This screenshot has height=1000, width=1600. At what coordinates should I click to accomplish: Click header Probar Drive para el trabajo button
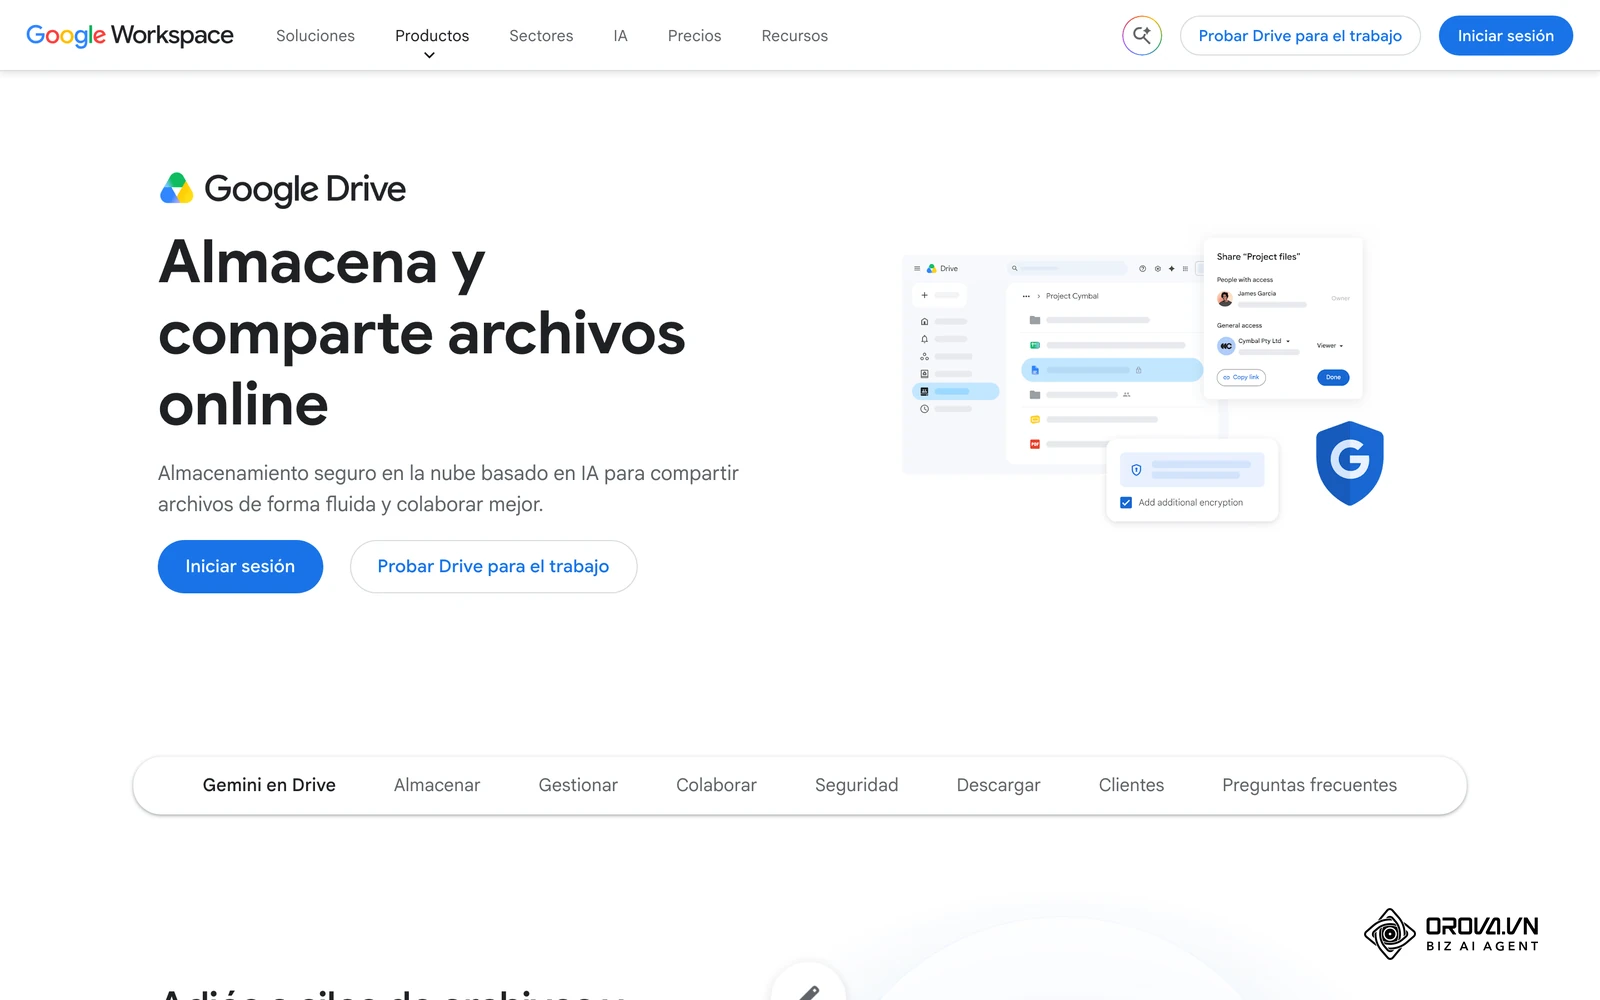click(x=1300, y=36)
